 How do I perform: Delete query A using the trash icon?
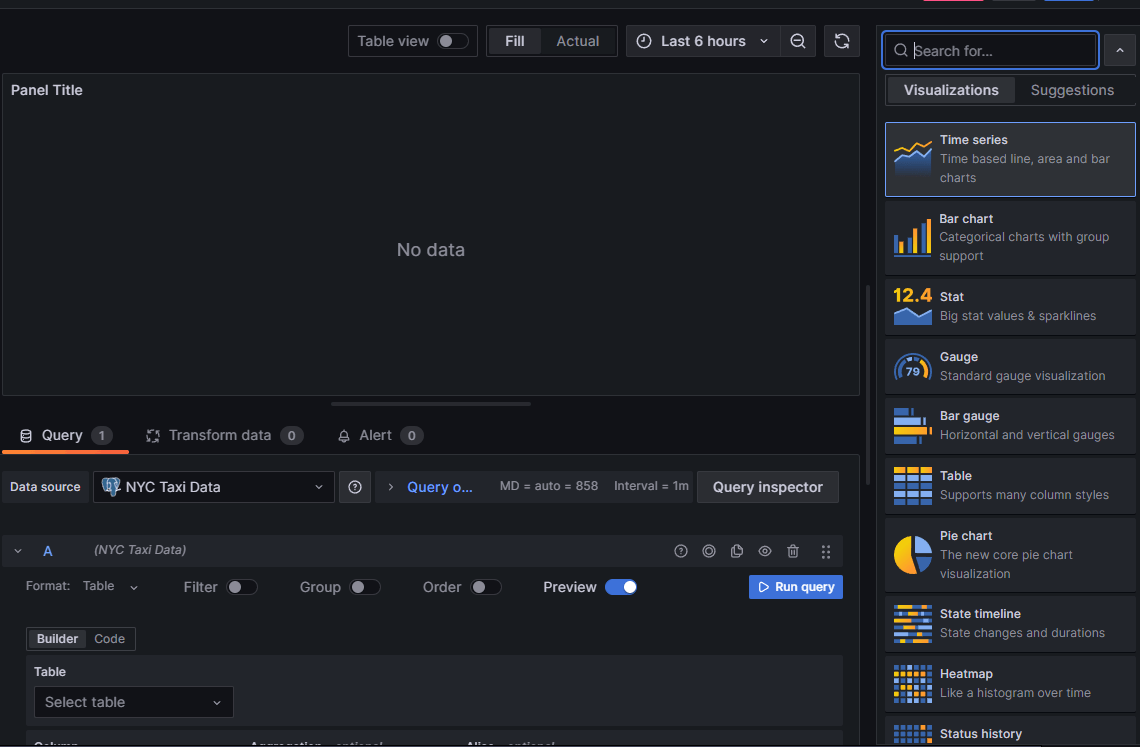pyautogui.click(x=793, y=551)
